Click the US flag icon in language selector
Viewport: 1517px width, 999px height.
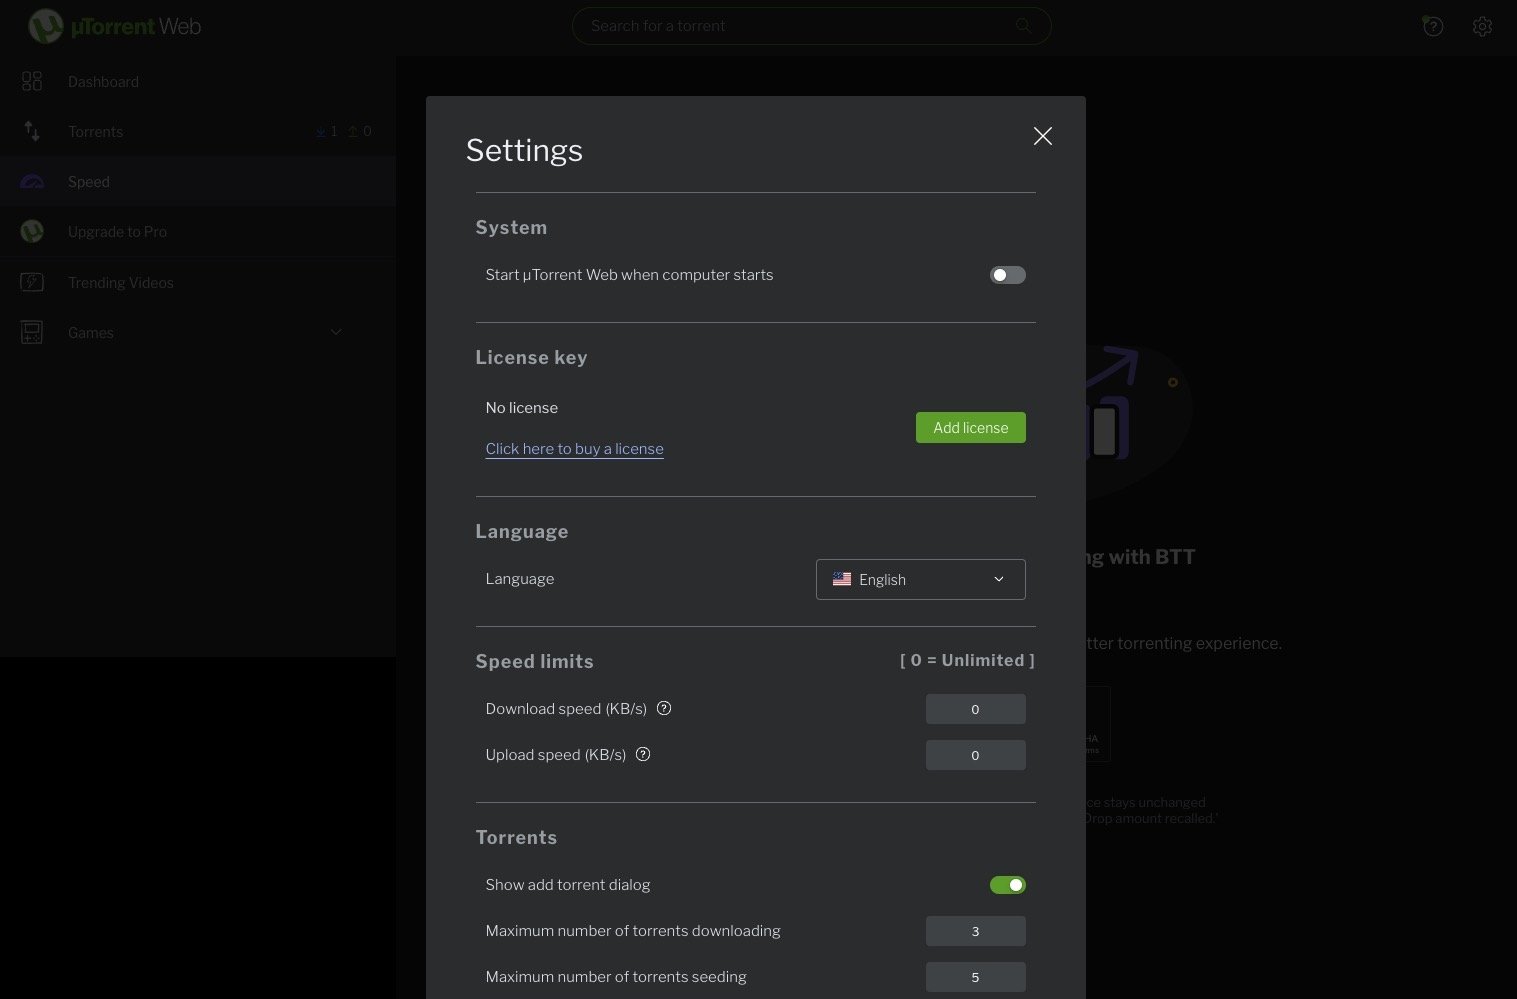pyautogui.click(x=842, y=579)
